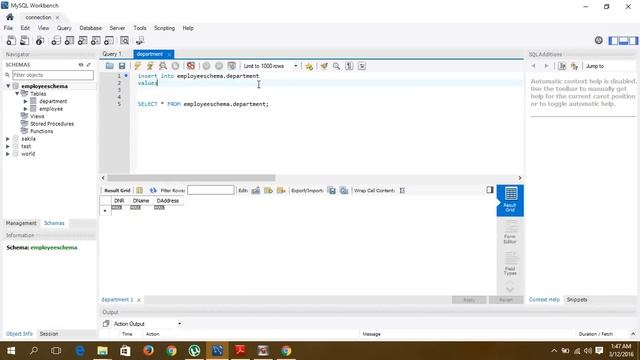Commit transaction icon in editor toolbar
Image resolution: width=640 pixels, height=360 pixels.
click(207, 66)
